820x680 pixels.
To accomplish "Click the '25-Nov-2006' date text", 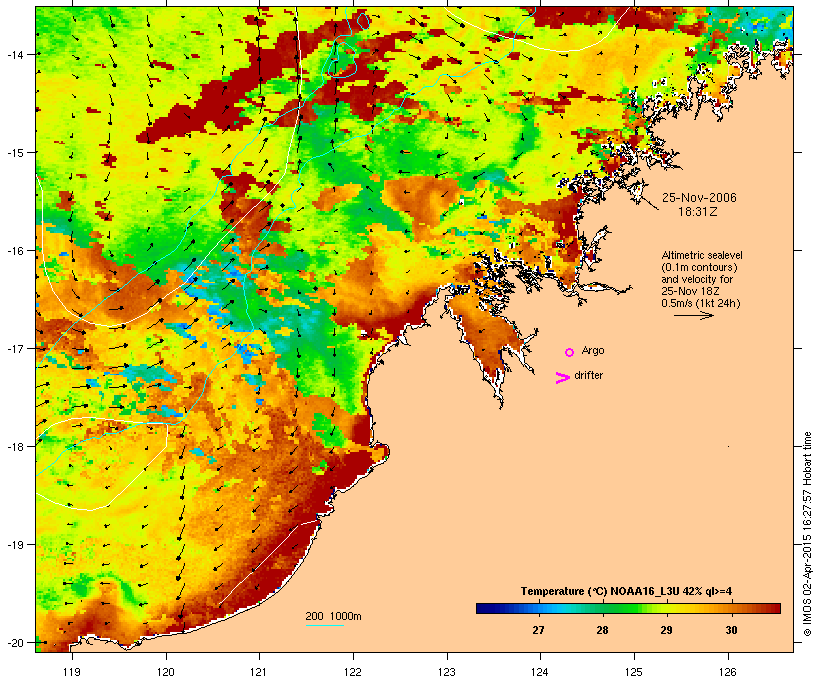I will click(x=699, y=198).
